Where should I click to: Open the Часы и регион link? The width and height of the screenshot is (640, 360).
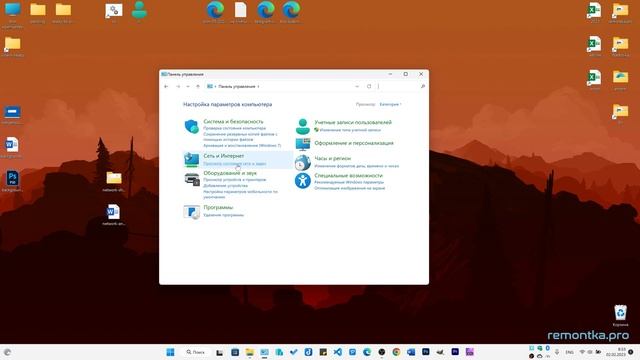coord(333,158)
